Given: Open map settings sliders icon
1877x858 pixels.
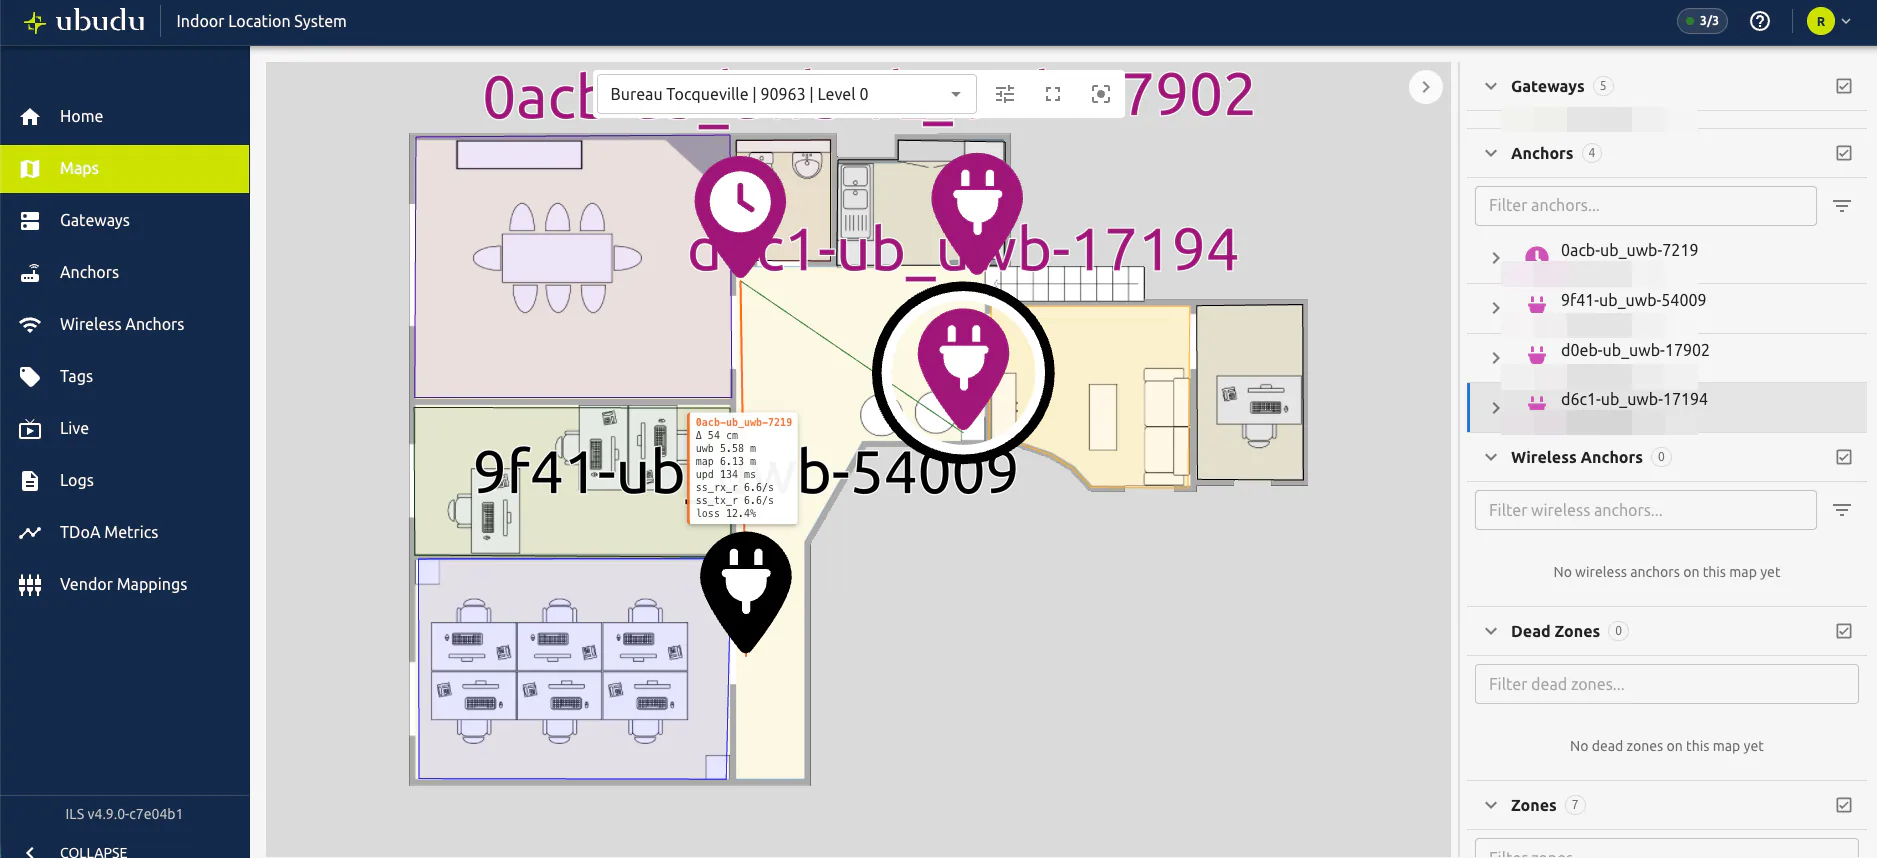Looking at the screenshot, I should pos(1005,94).
